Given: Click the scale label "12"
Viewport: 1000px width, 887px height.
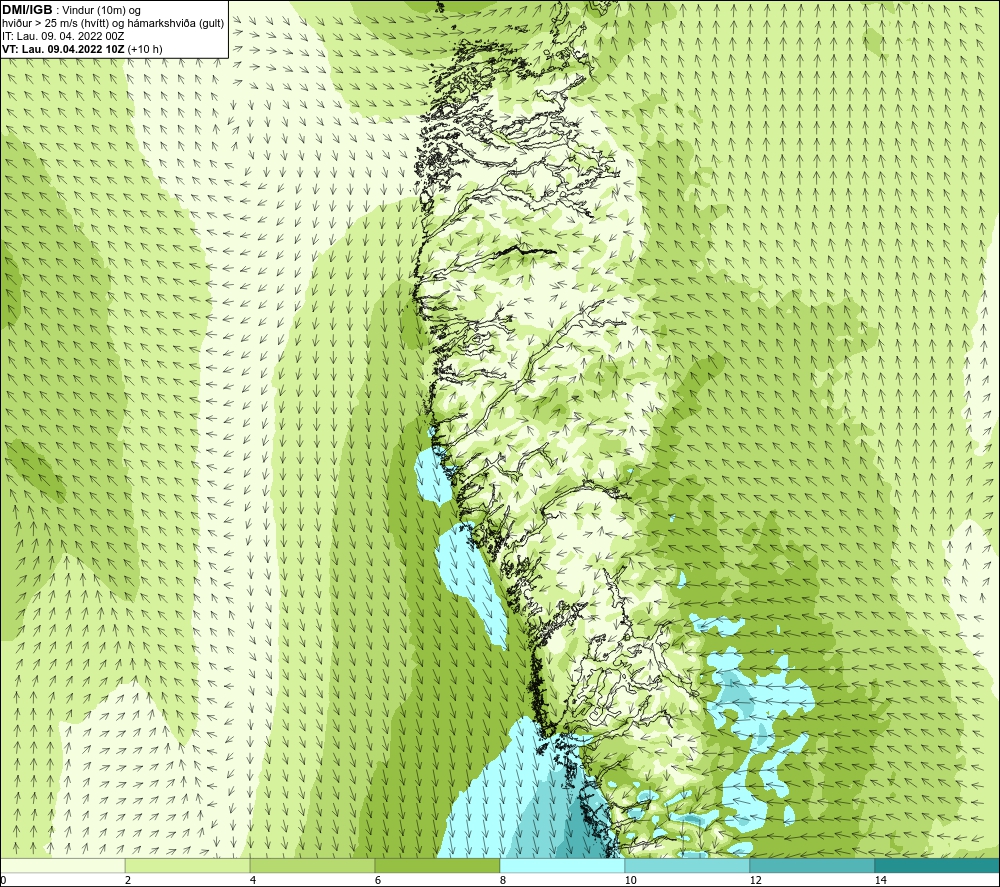Looking at the screenshot, I should click(756, 880).
